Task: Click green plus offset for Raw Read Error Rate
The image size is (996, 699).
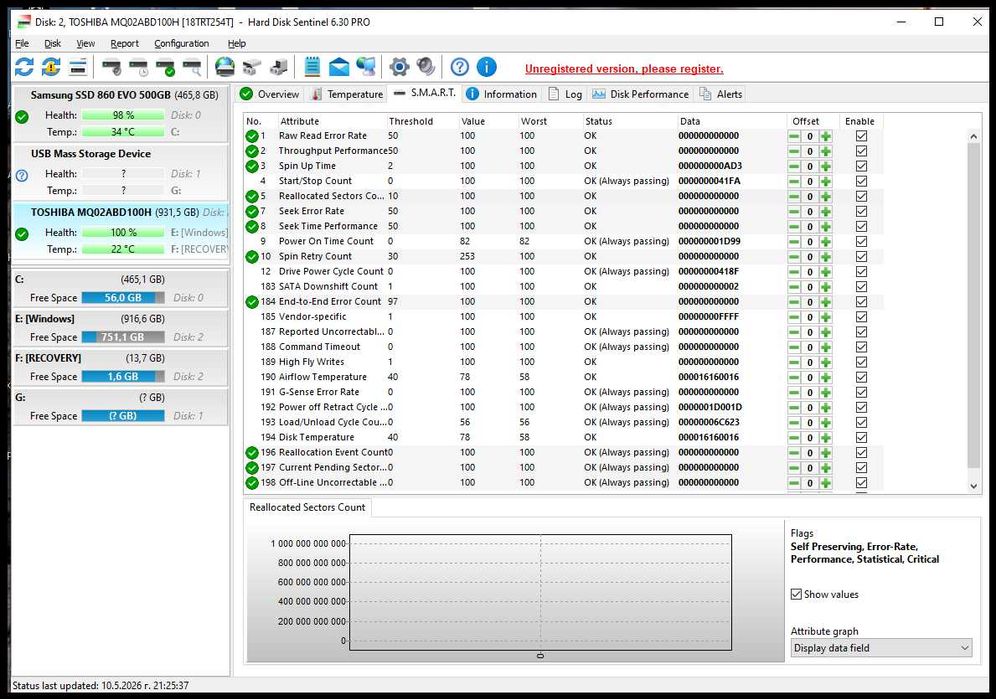Action: (825, 136)
